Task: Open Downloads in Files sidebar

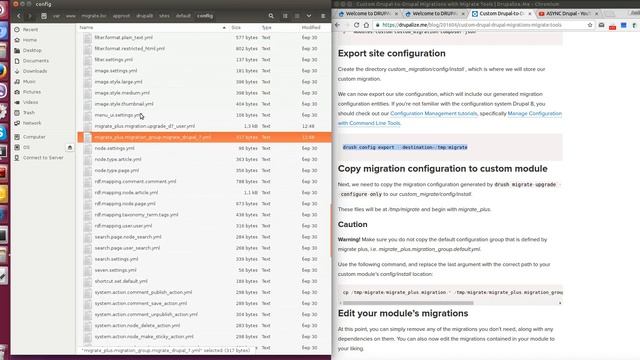Action: tap(35, 71)
